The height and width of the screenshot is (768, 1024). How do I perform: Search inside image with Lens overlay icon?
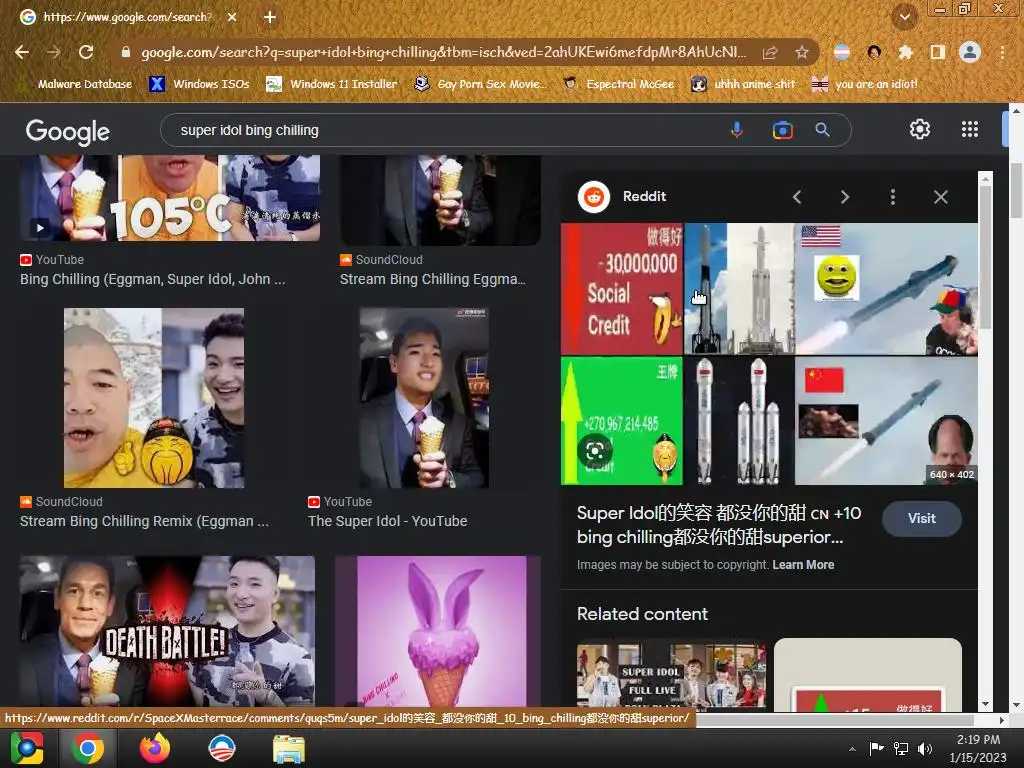594,451
